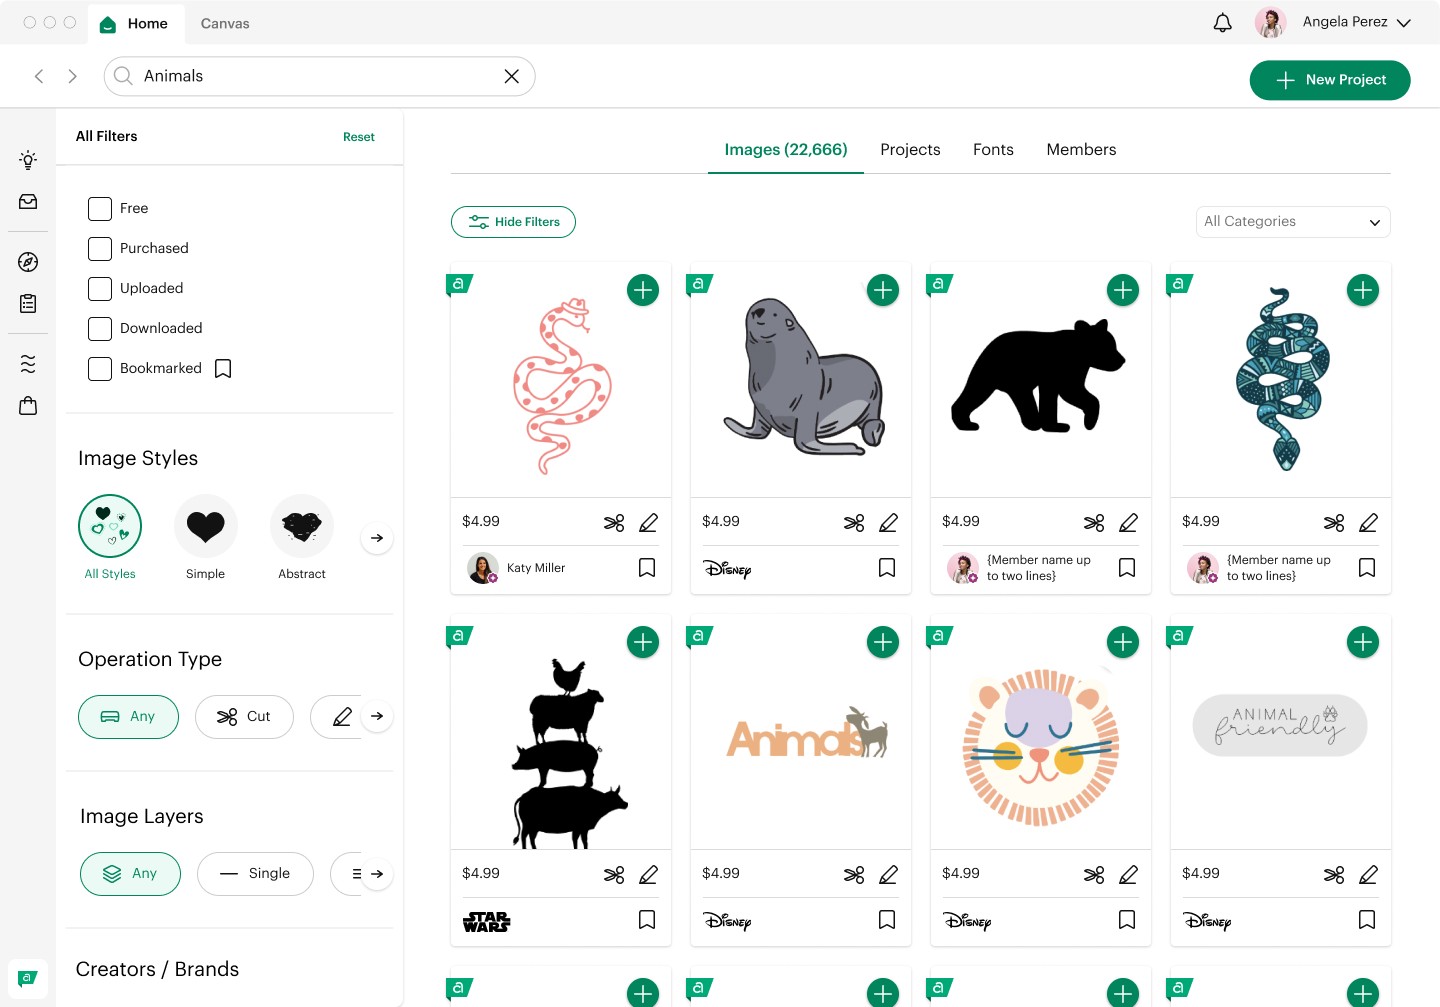Click the Hide Filters button
Image resolution: width=1440 pixels, height=1007 pixels.
(513, 222)
